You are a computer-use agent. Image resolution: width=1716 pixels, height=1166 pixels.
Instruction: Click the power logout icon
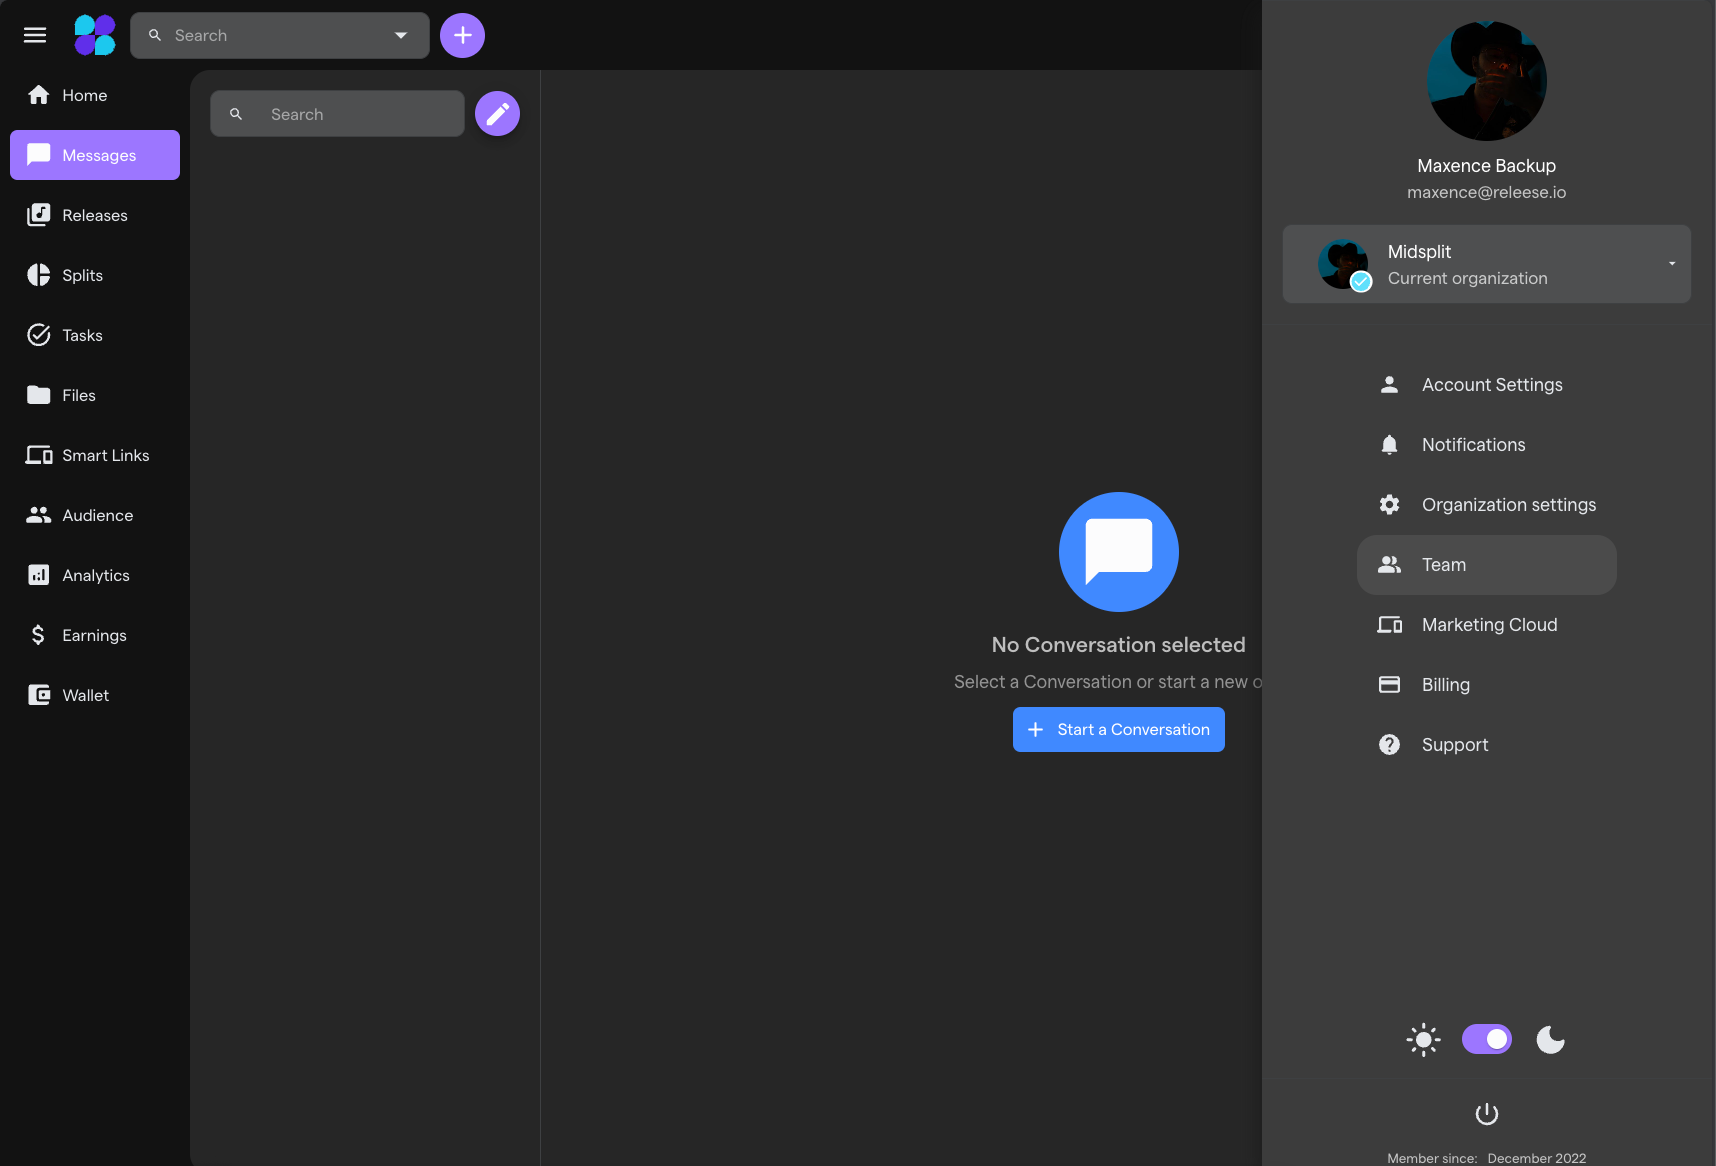pos(1487,1113)
